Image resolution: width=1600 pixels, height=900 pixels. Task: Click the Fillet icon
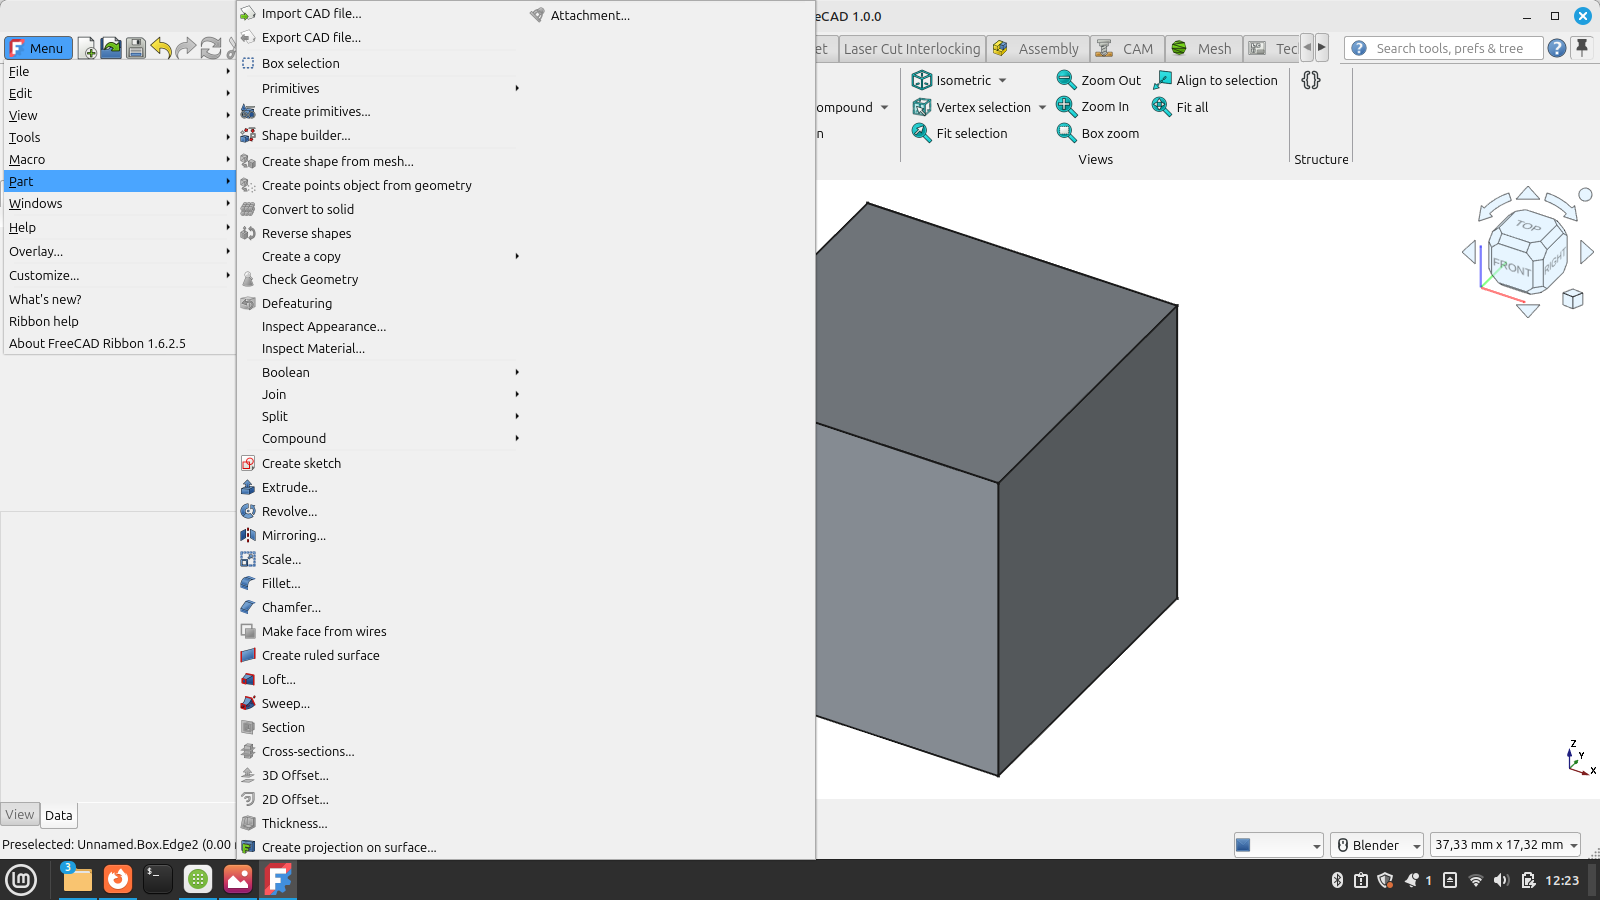click(x=248, y=583)
